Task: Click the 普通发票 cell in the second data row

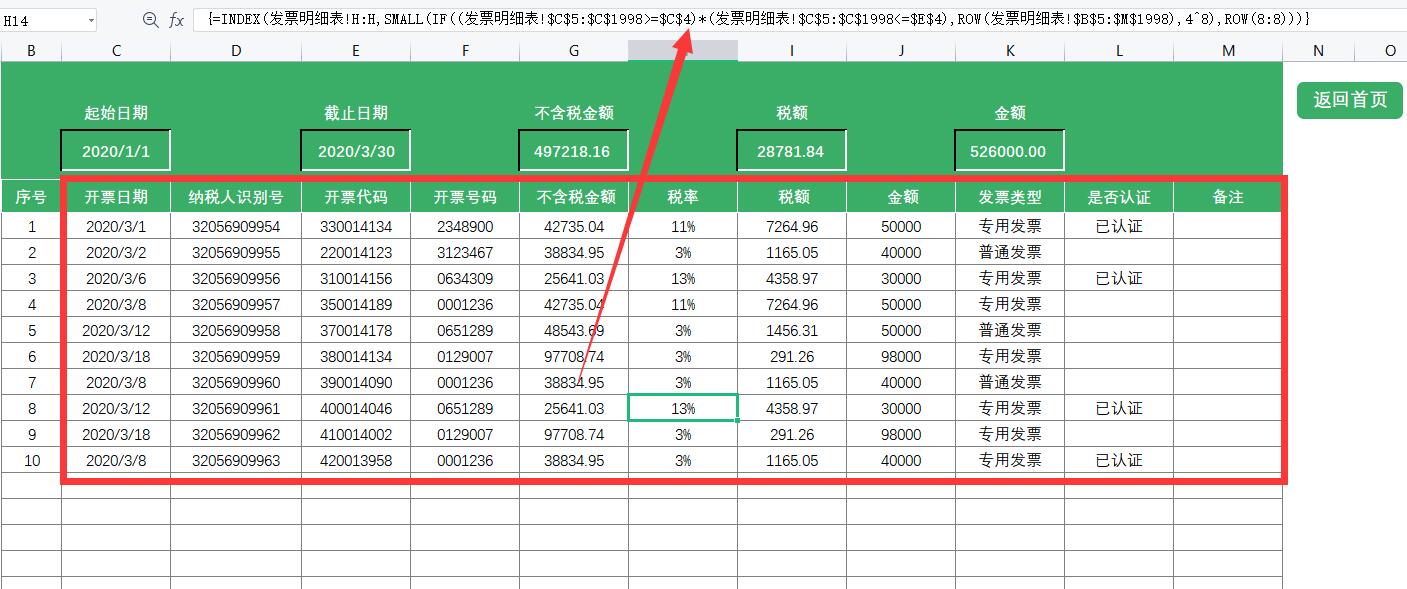Action: pos(1009,252)
